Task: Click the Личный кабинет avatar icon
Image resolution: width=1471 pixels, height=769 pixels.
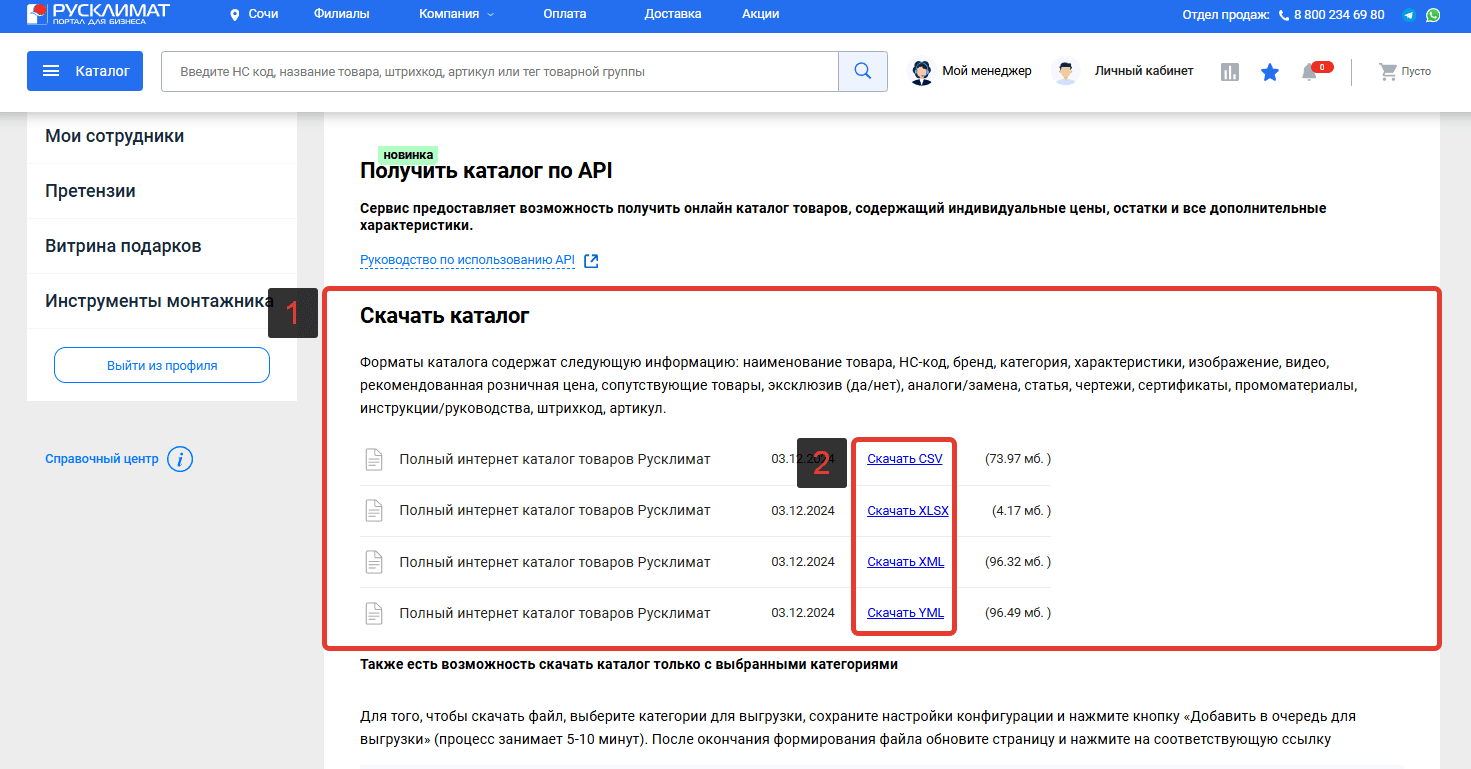Action: click(1066, 71)
